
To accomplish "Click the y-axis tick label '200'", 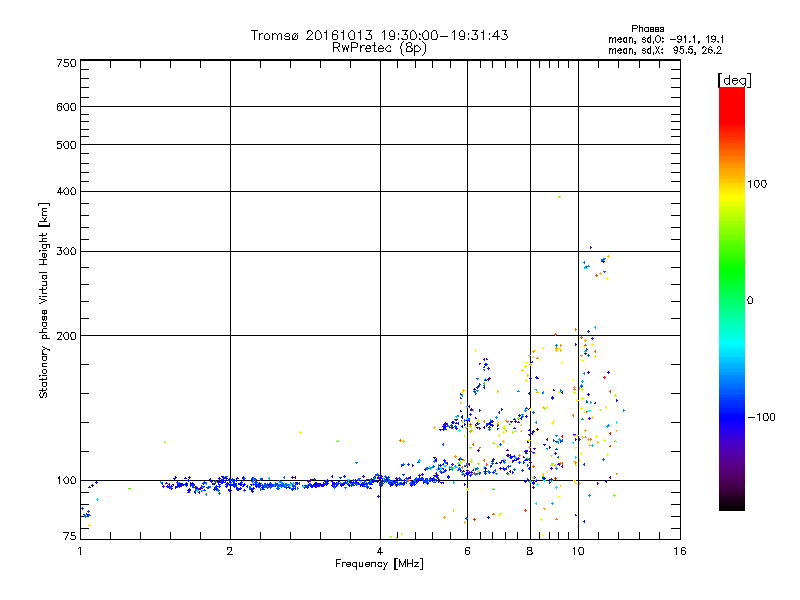I will point(67,336).
